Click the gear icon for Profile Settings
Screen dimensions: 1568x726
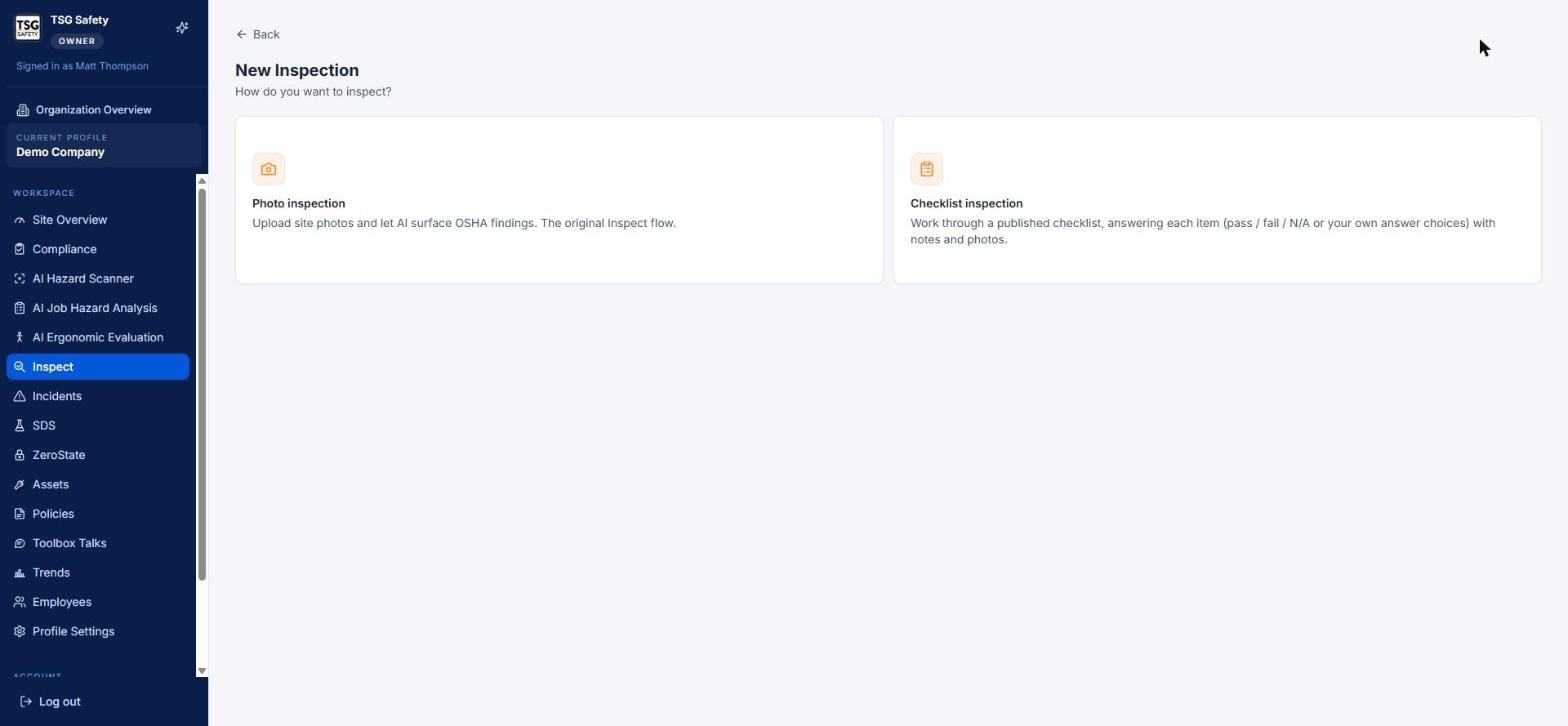(x=19, y=632)
